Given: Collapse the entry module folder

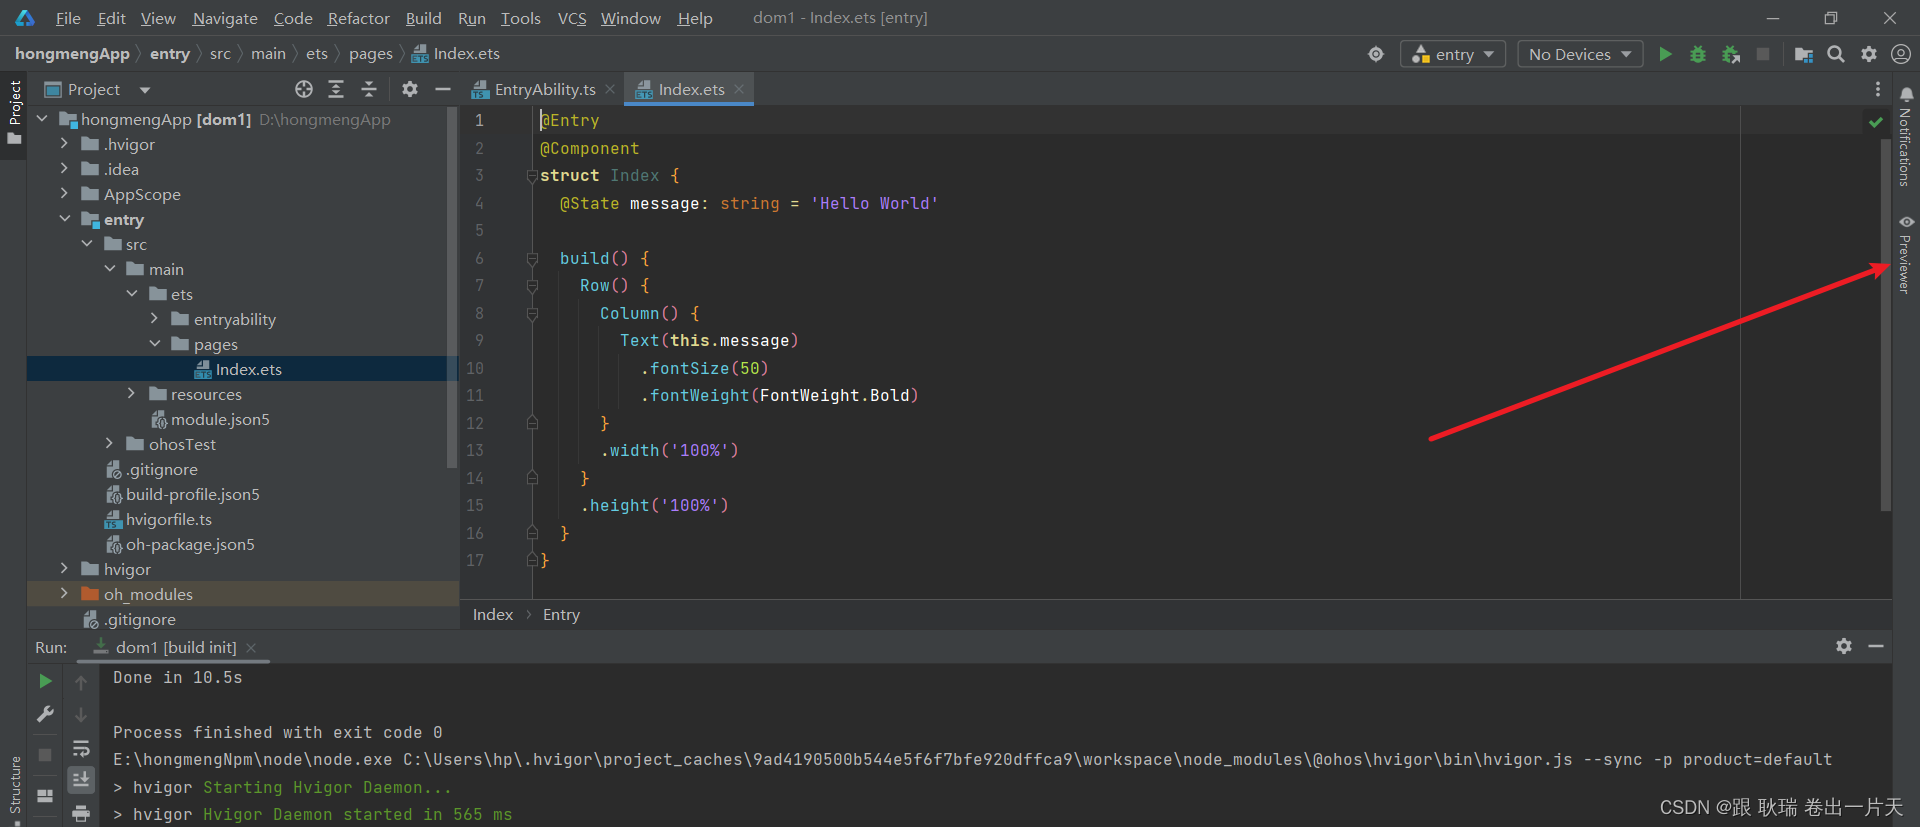Looking at the screenshot, I should tap(65, 219).
